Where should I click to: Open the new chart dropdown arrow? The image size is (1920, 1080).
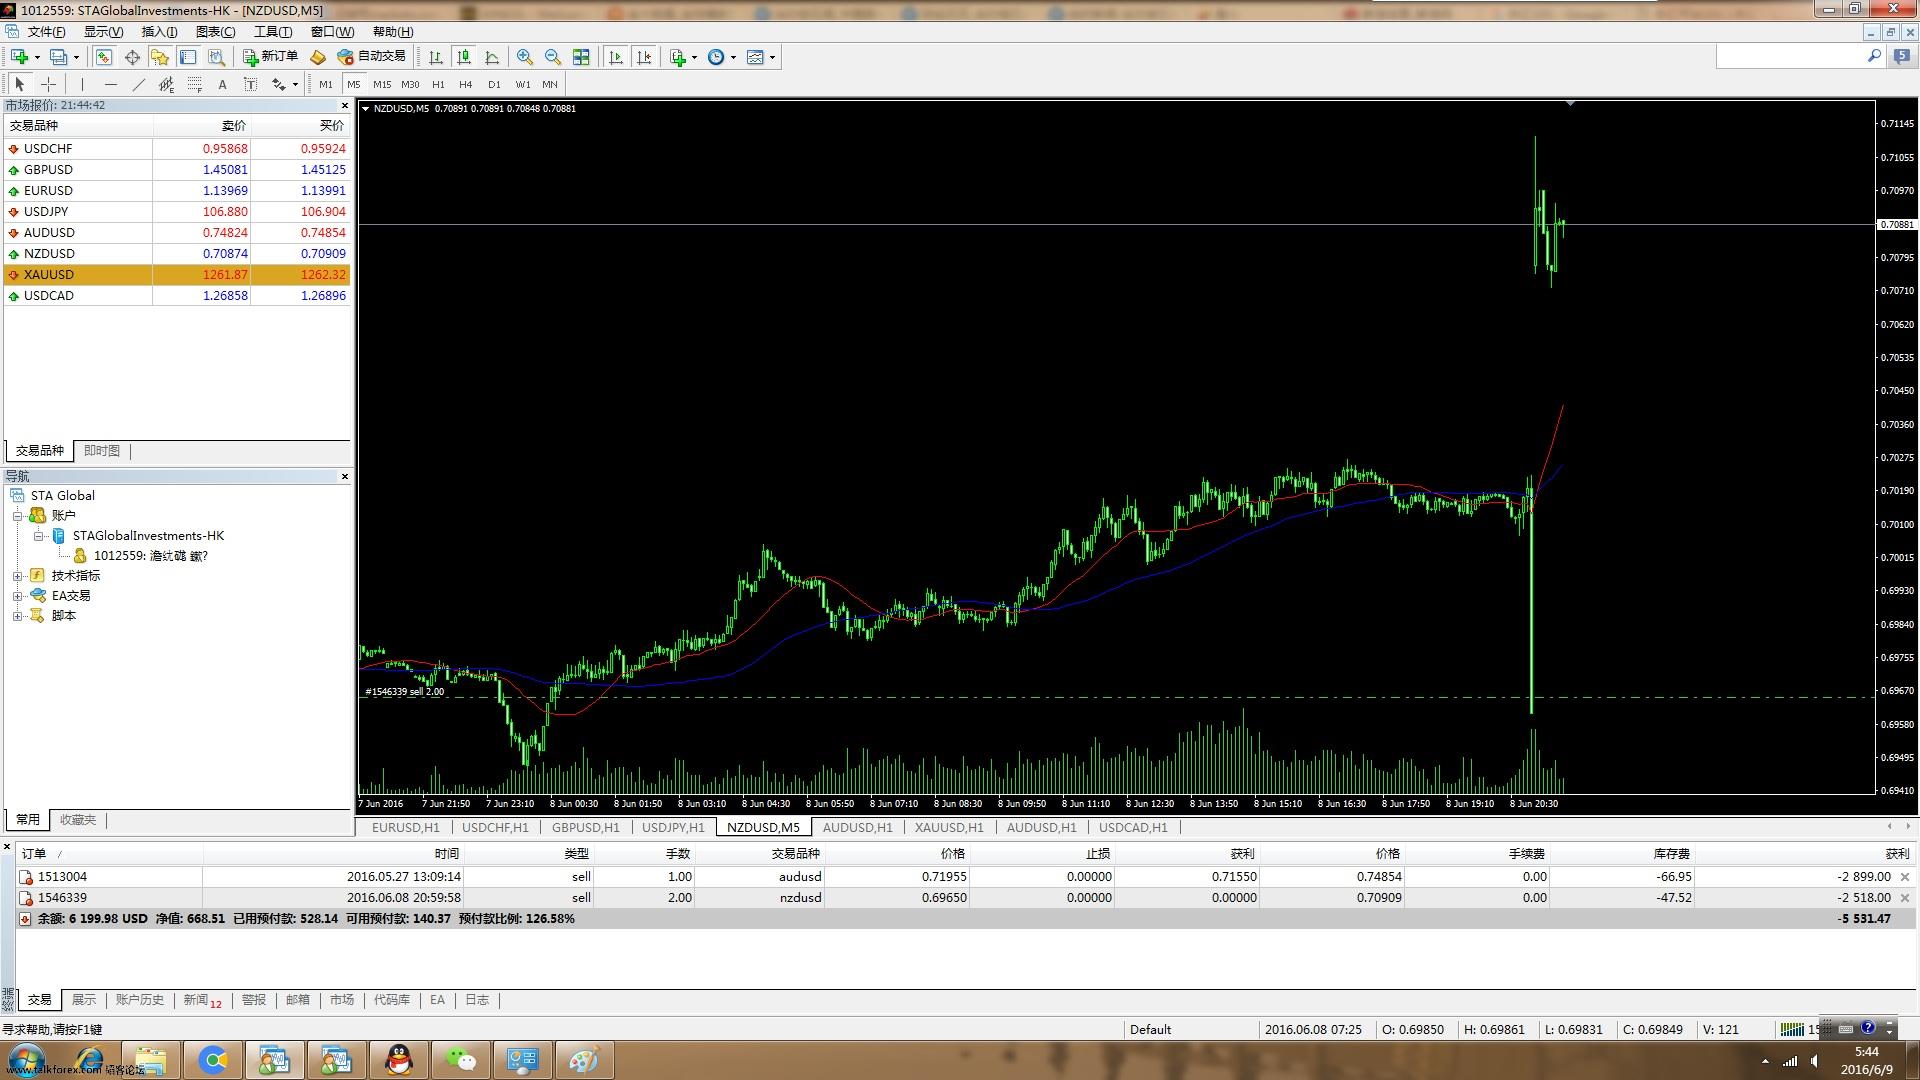36,57
